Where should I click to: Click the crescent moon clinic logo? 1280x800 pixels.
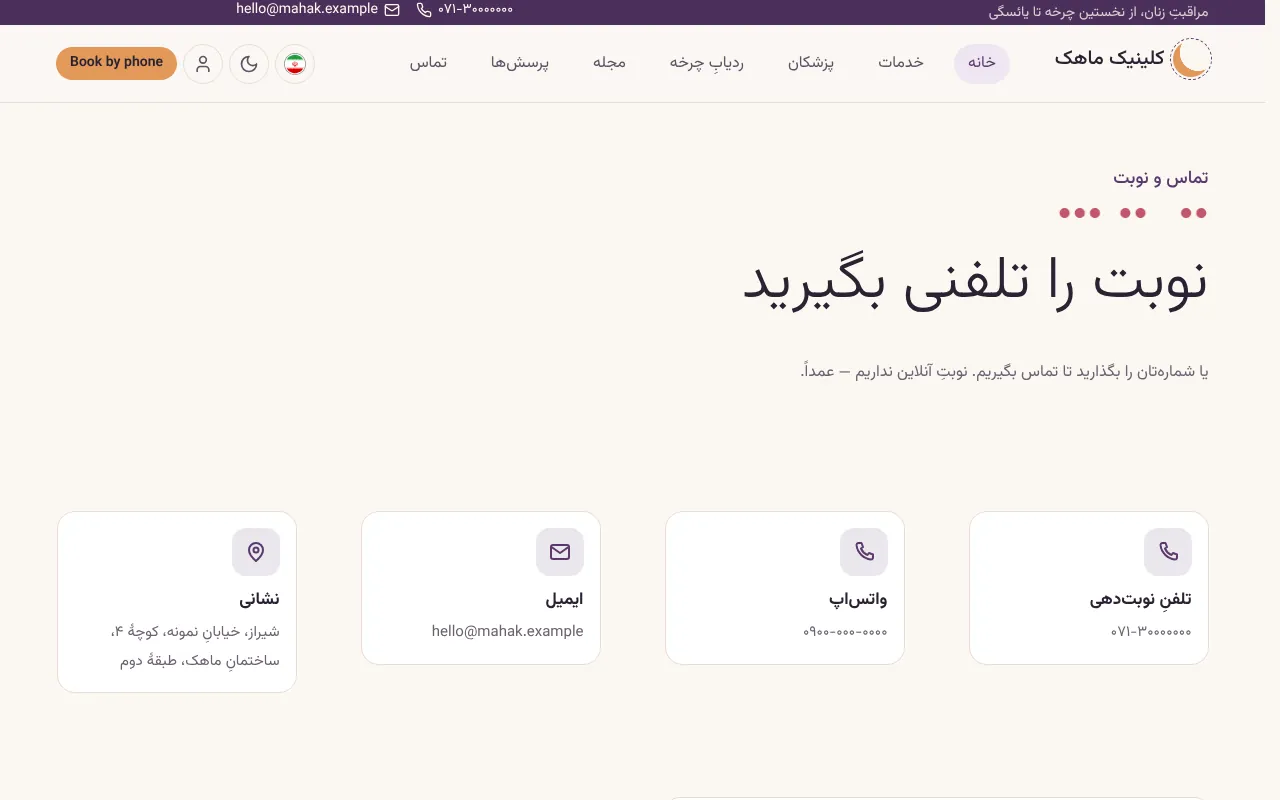(x=1191, y=59)
